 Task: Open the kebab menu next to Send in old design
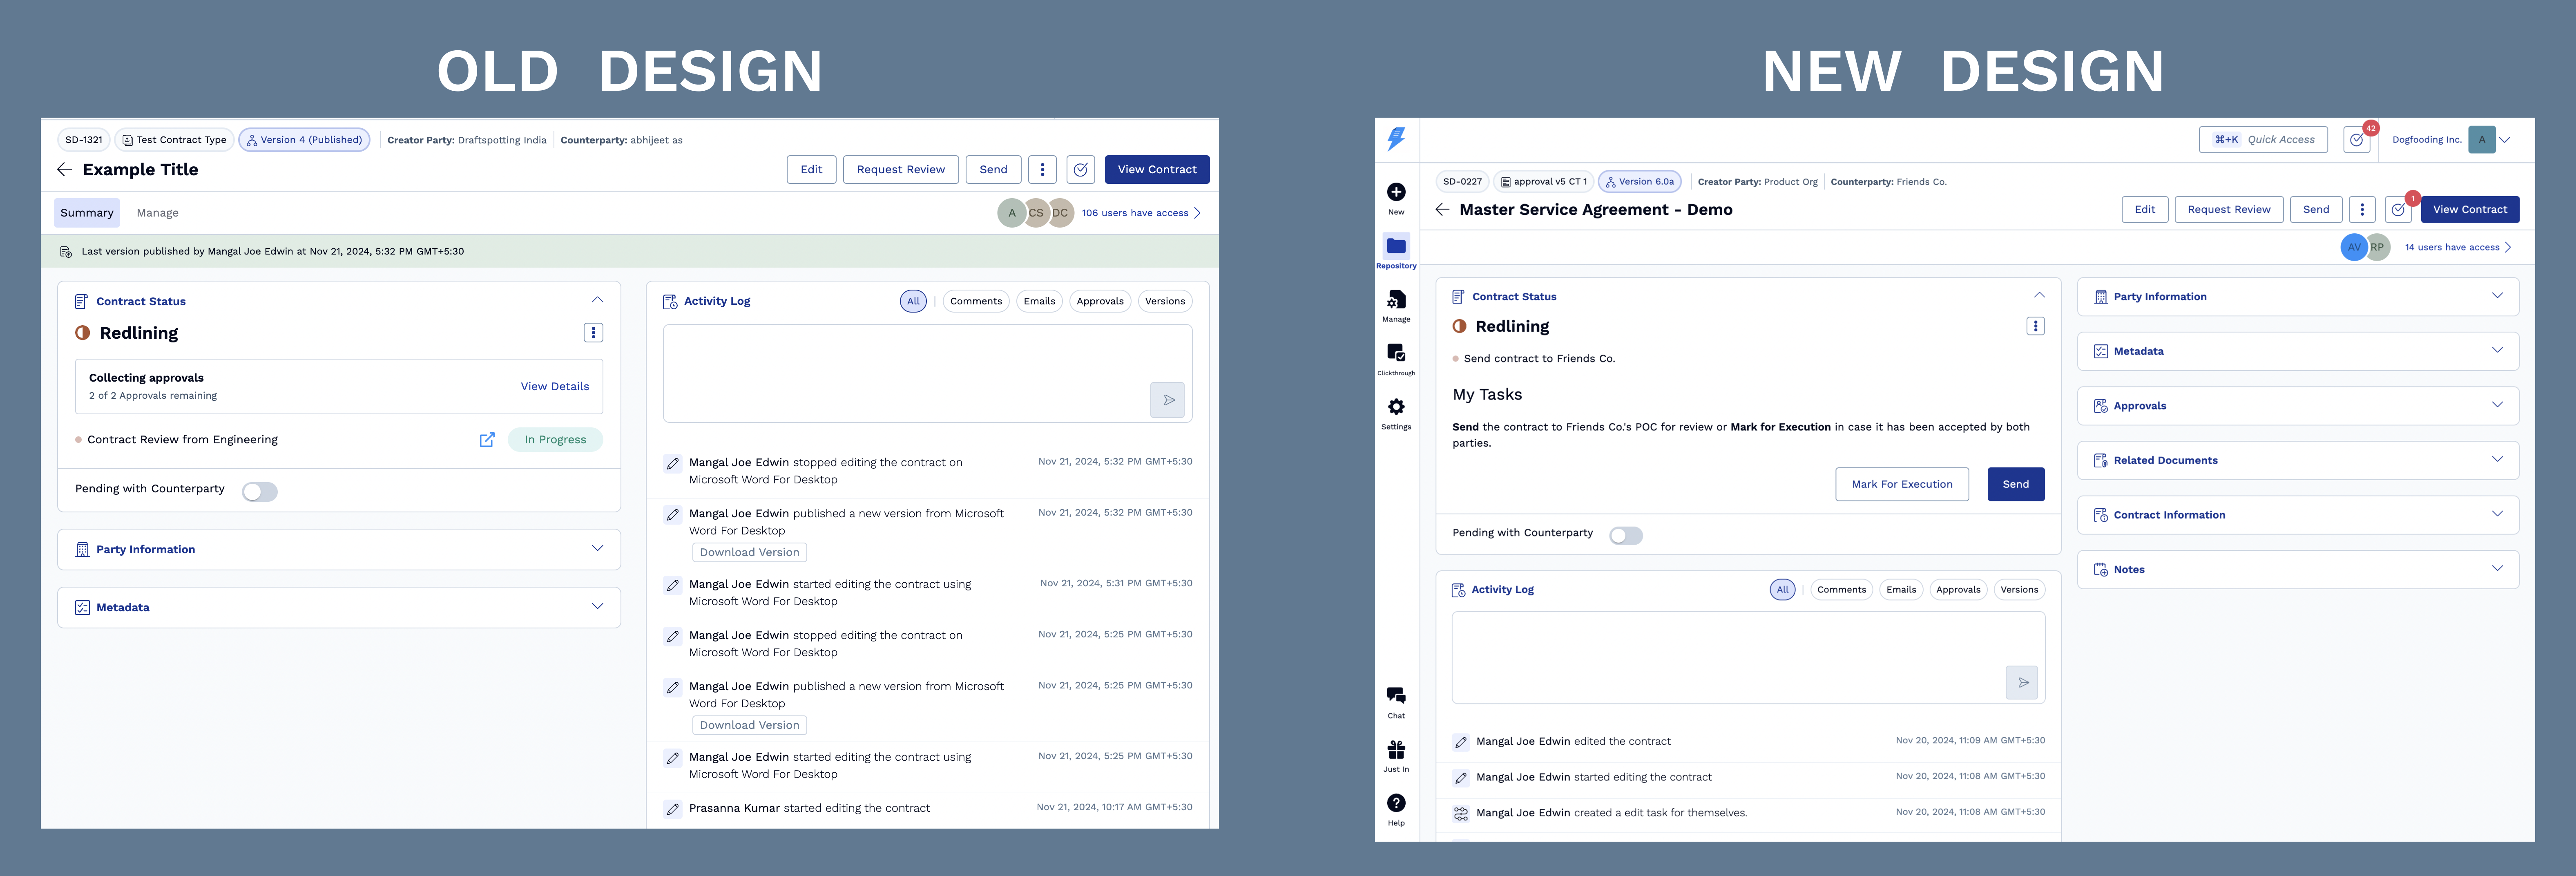tap(1042, 170)
